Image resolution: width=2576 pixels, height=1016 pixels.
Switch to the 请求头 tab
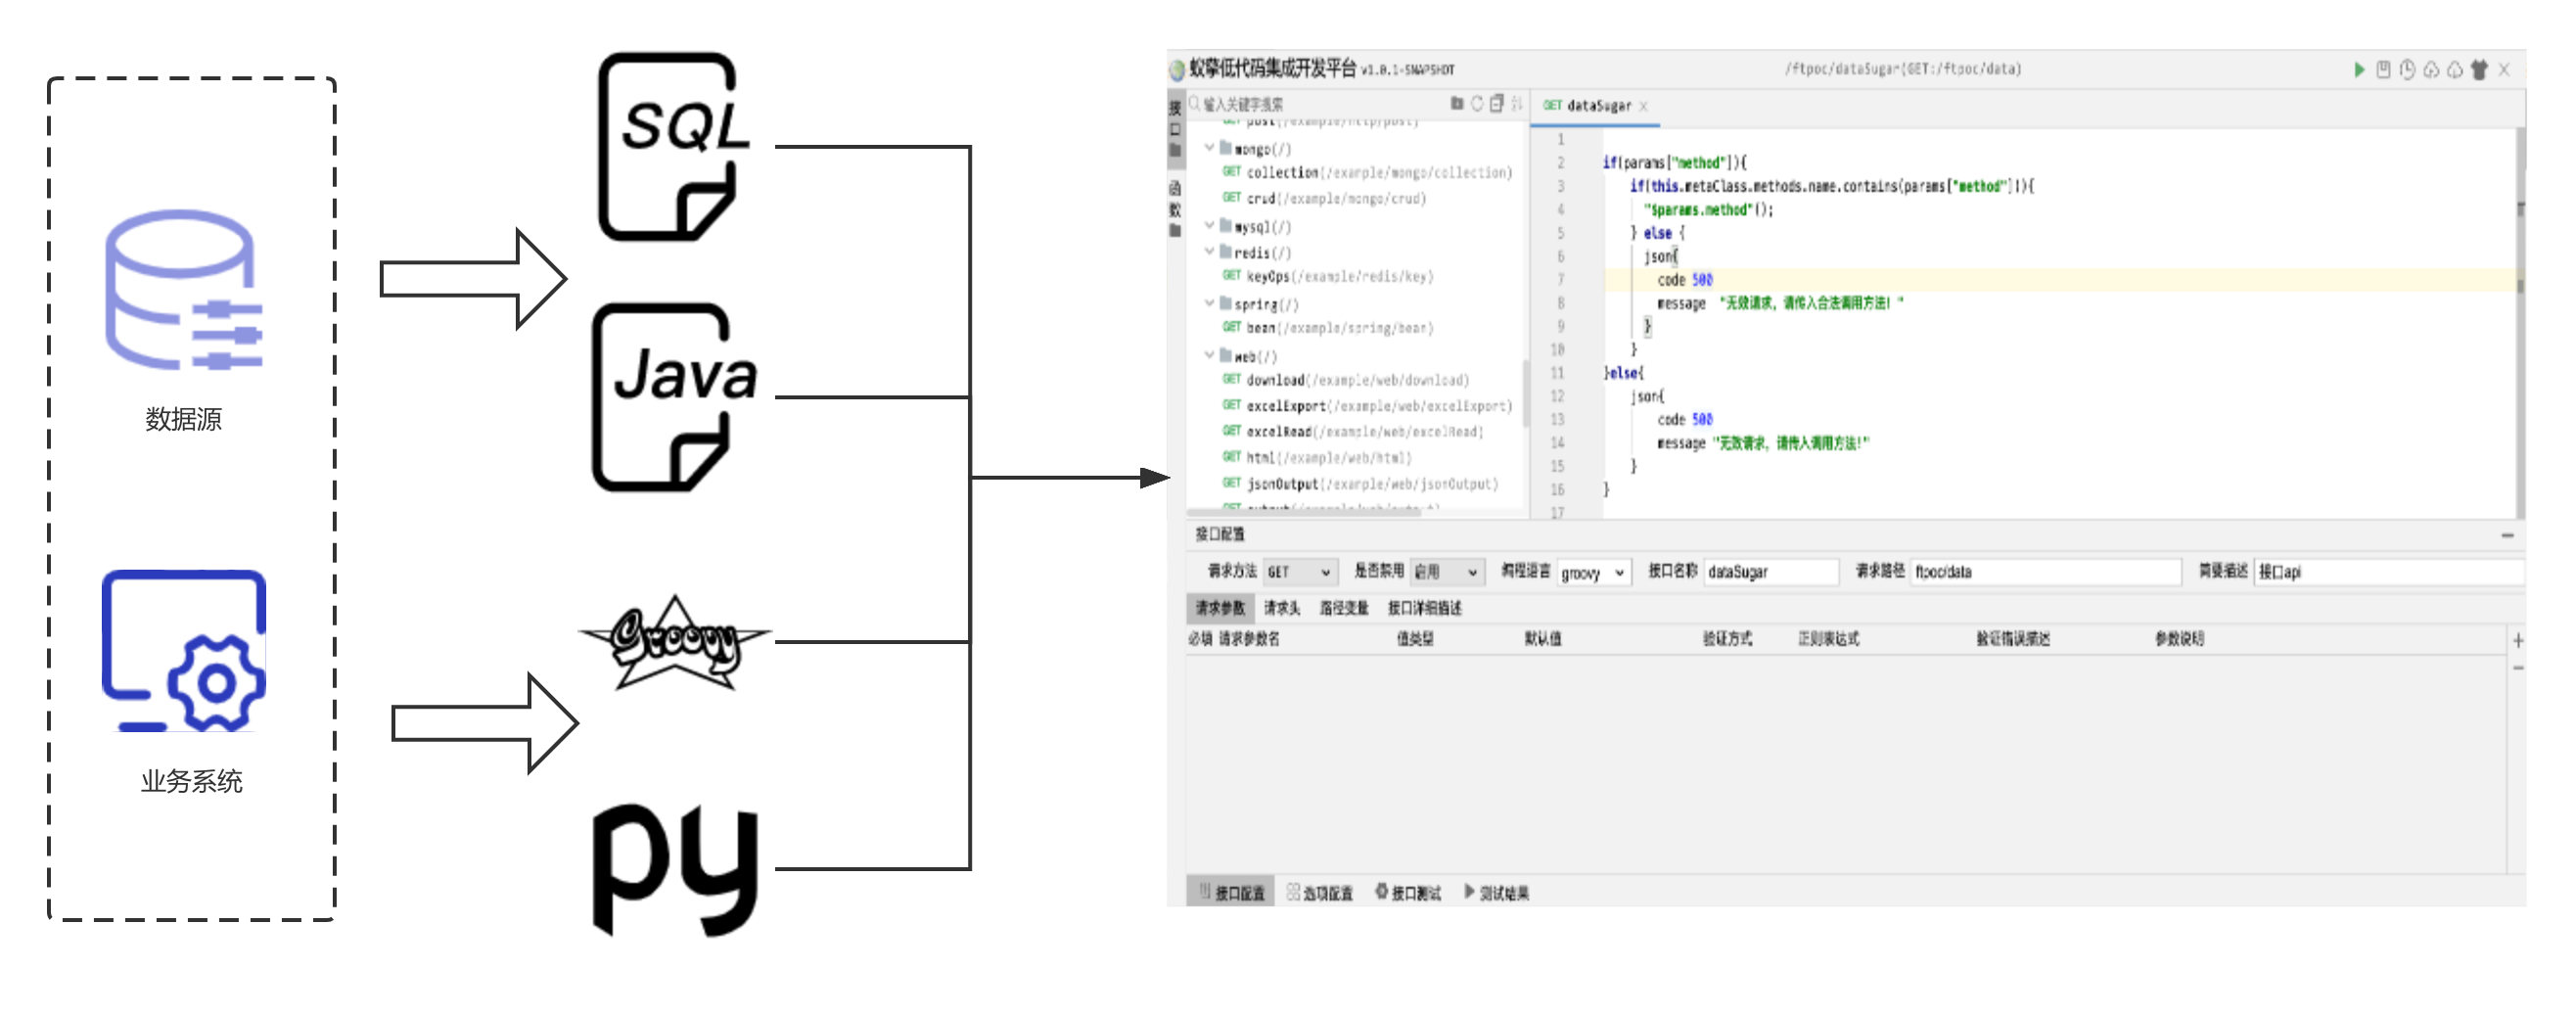tap(1282, 608)
